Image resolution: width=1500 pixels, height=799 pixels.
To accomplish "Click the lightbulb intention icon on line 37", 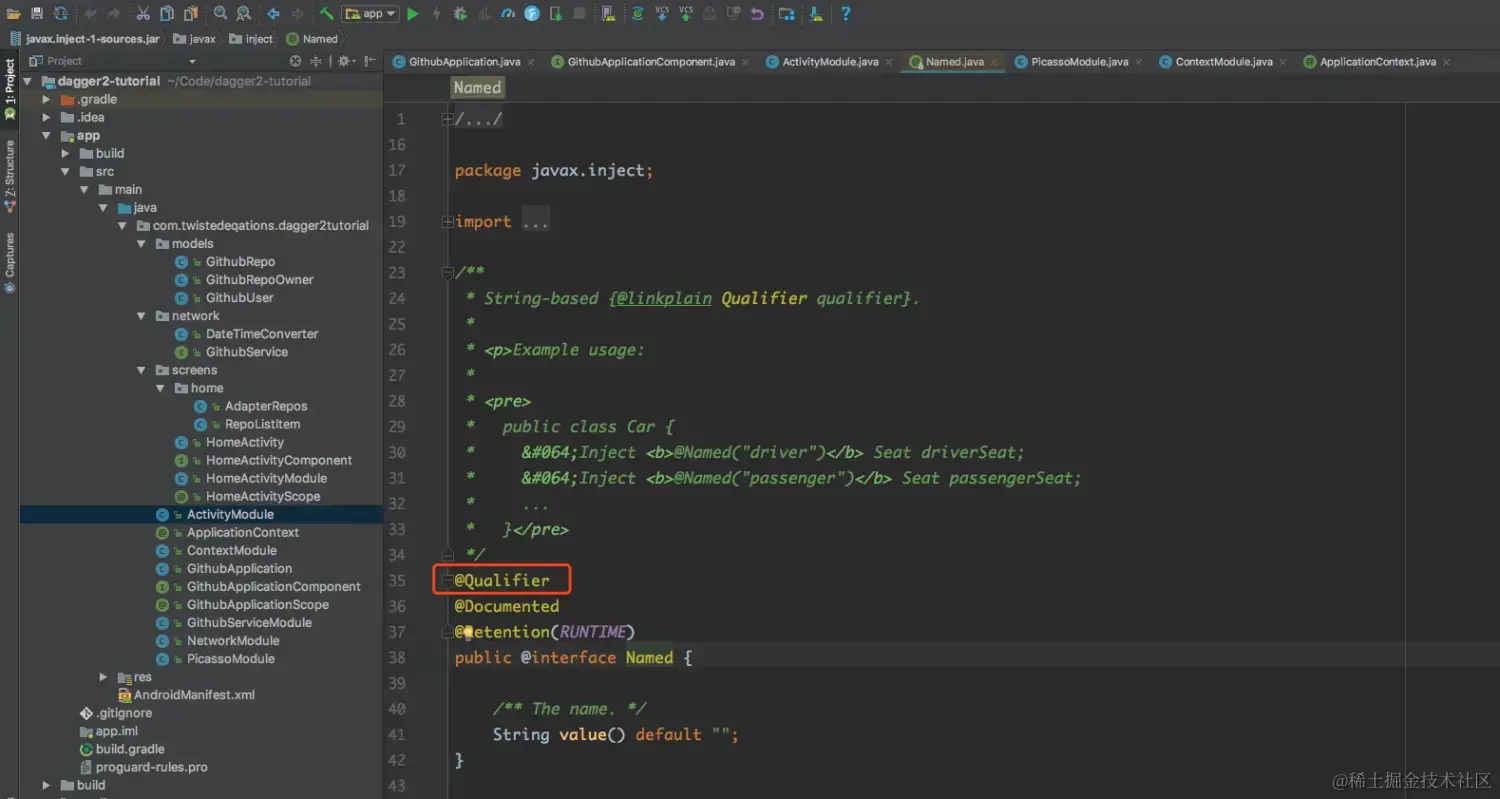I will point(467,632).
